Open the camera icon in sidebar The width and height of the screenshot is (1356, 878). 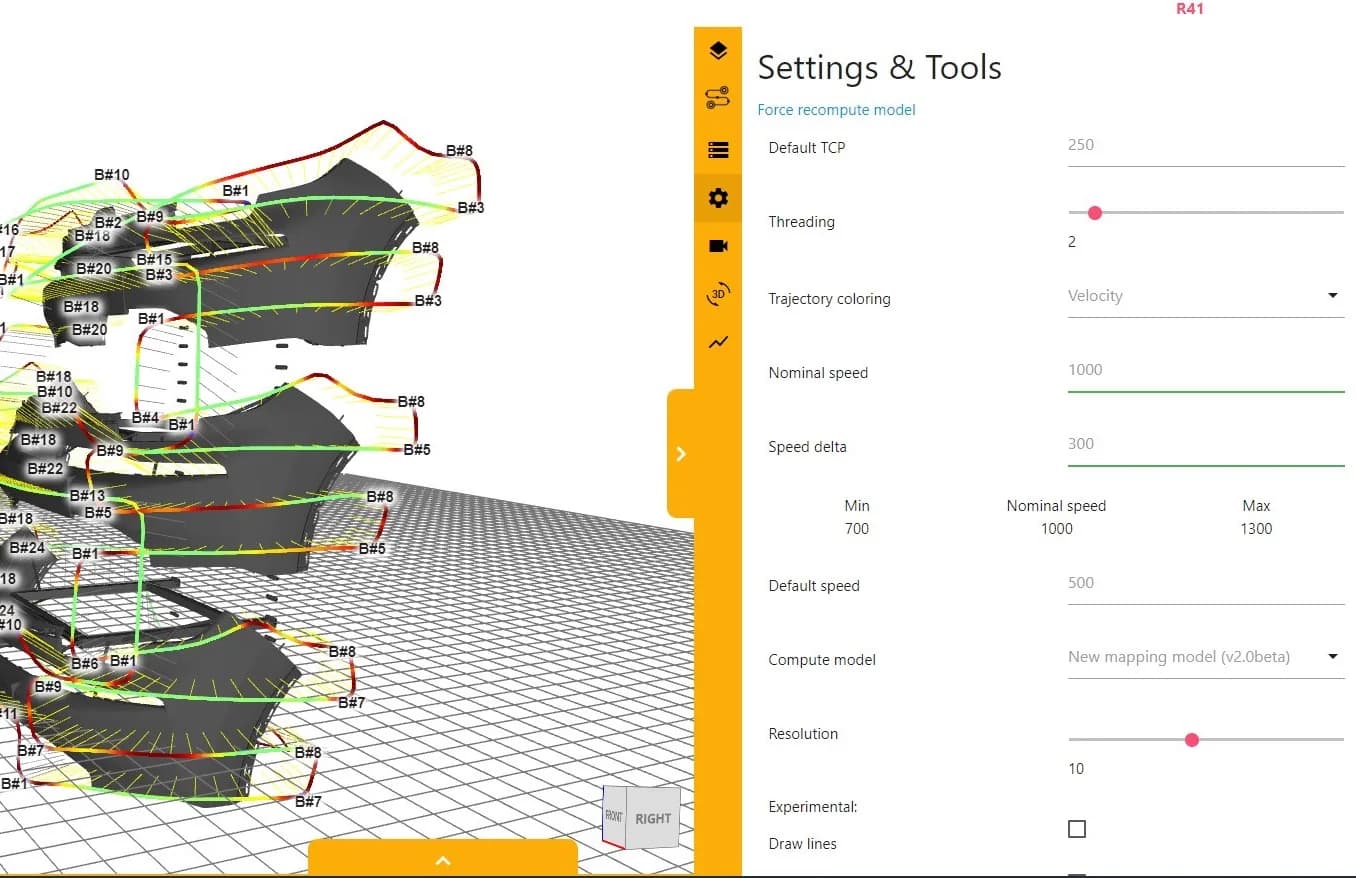[x=718, y=246]
